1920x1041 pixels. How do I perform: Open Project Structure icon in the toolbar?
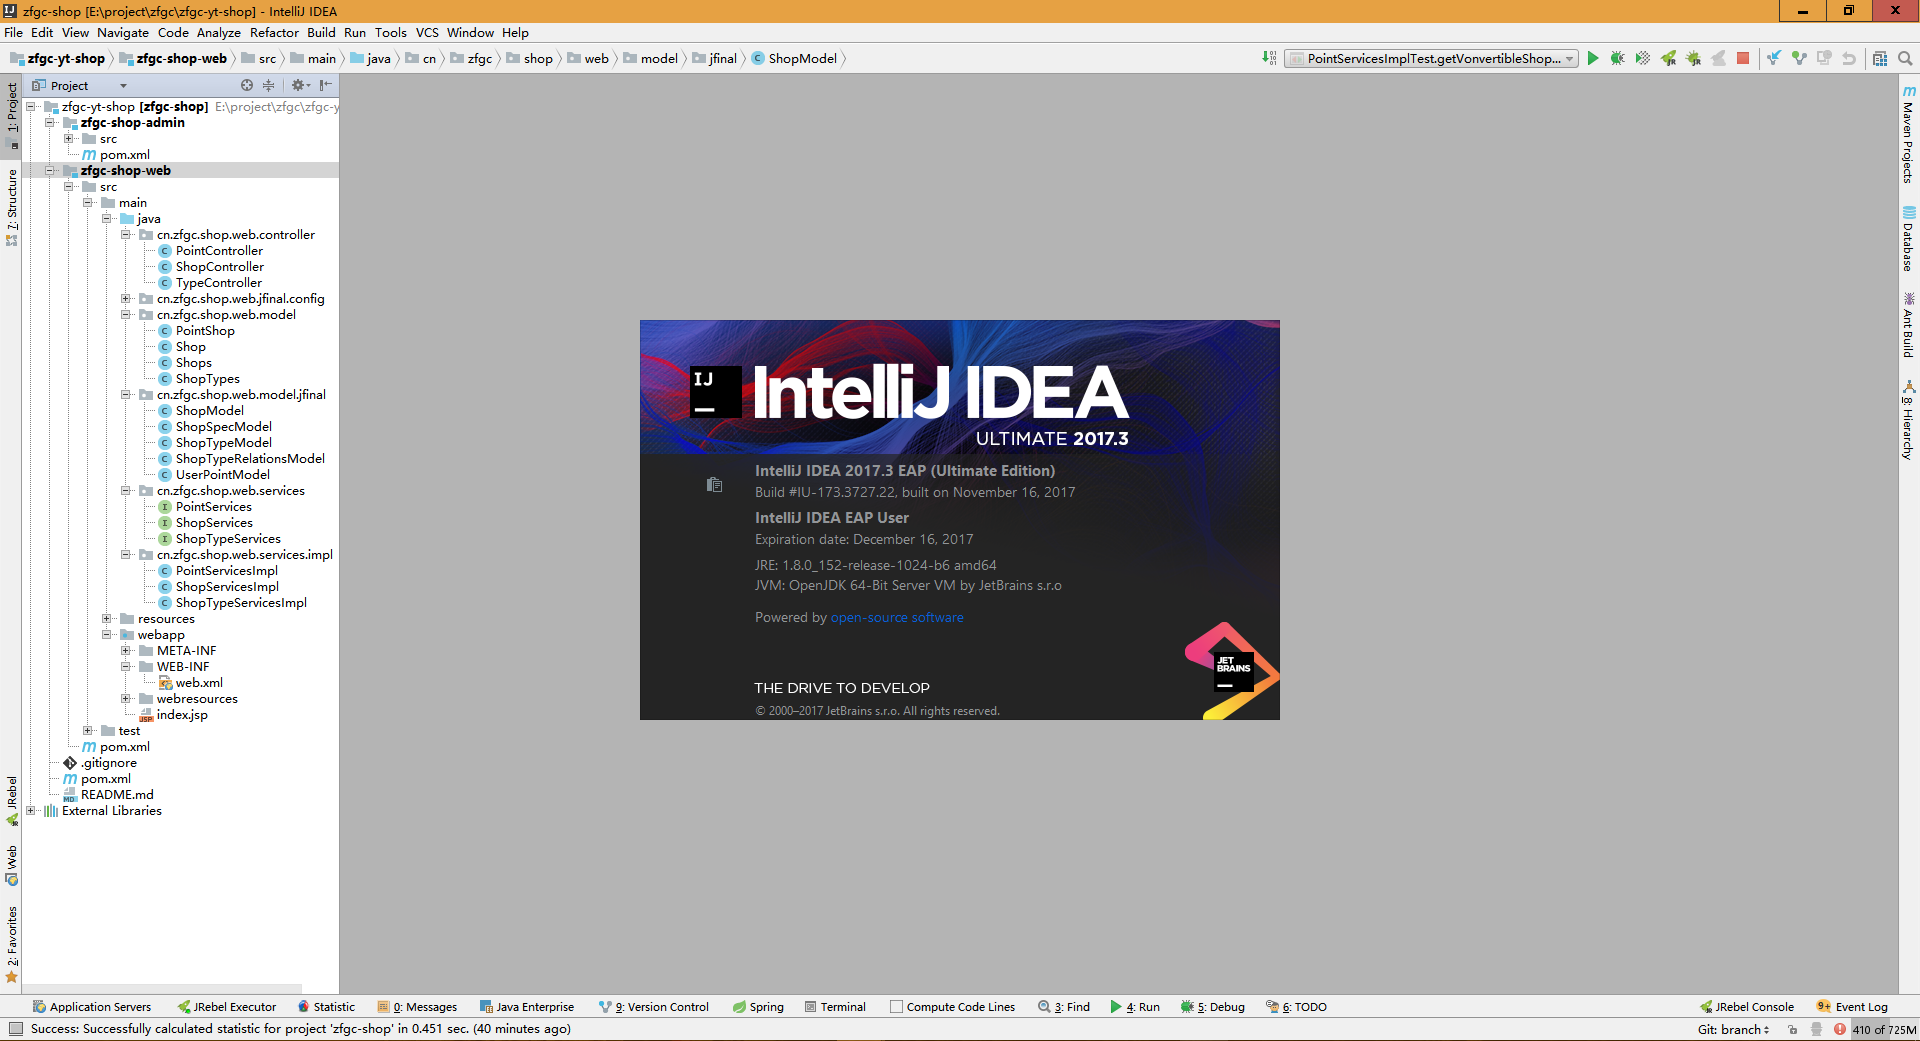pyautogui.click(x=1880, y=58)
